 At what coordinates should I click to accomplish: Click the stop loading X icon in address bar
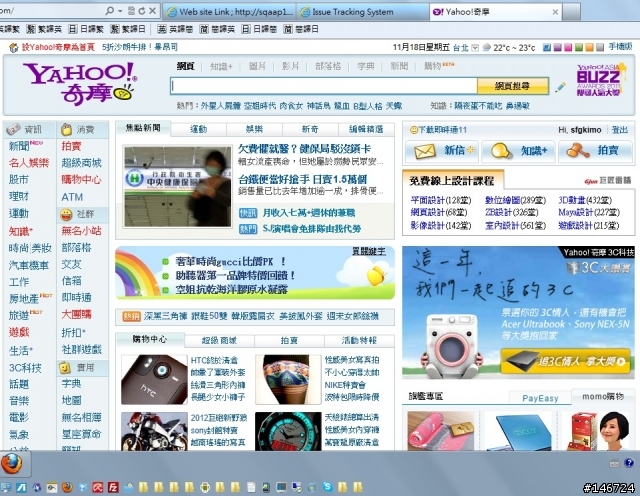[x=152, y=11]
